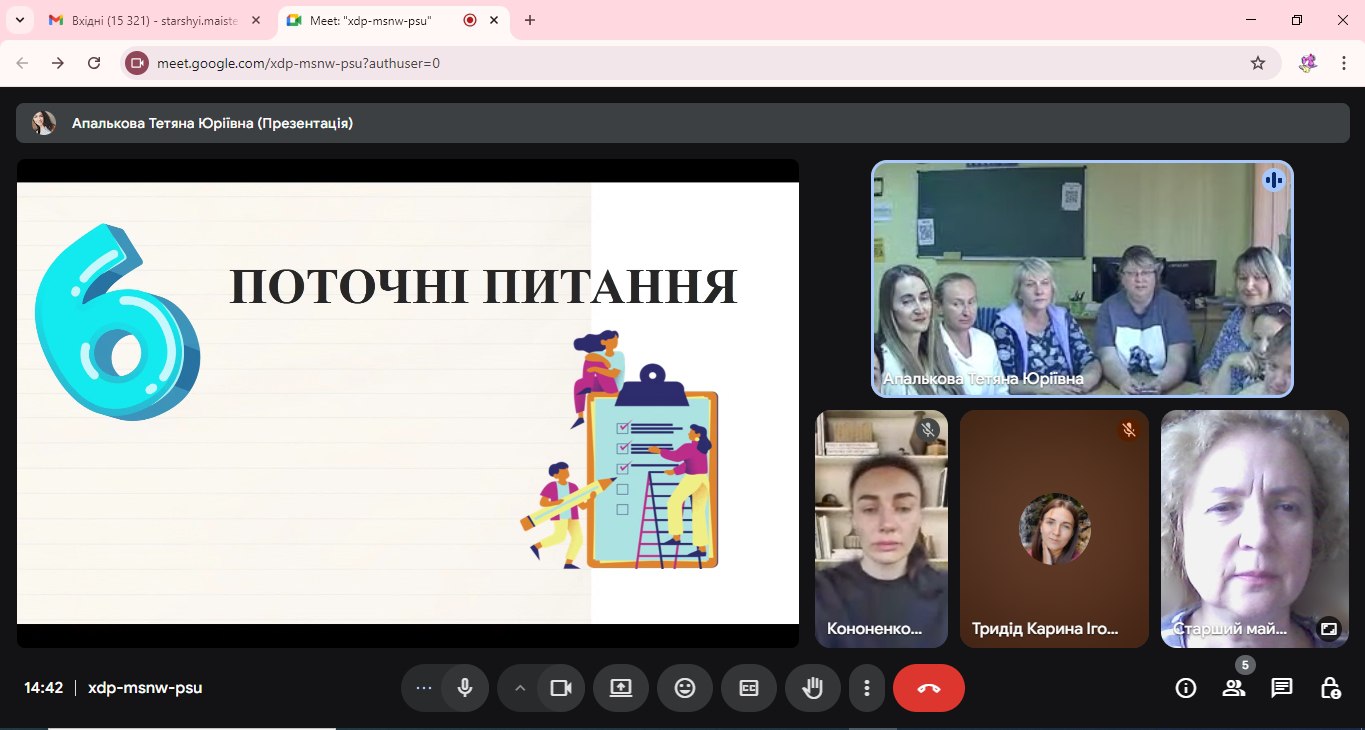Open the Meeting details info icon
This screenshot has width=1365, height=730.
click(1186, 688)
